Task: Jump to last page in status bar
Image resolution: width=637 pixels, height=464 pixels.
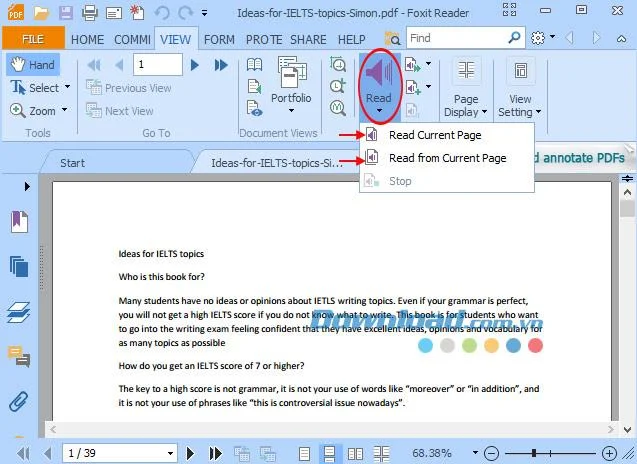Action: (215, 453)
